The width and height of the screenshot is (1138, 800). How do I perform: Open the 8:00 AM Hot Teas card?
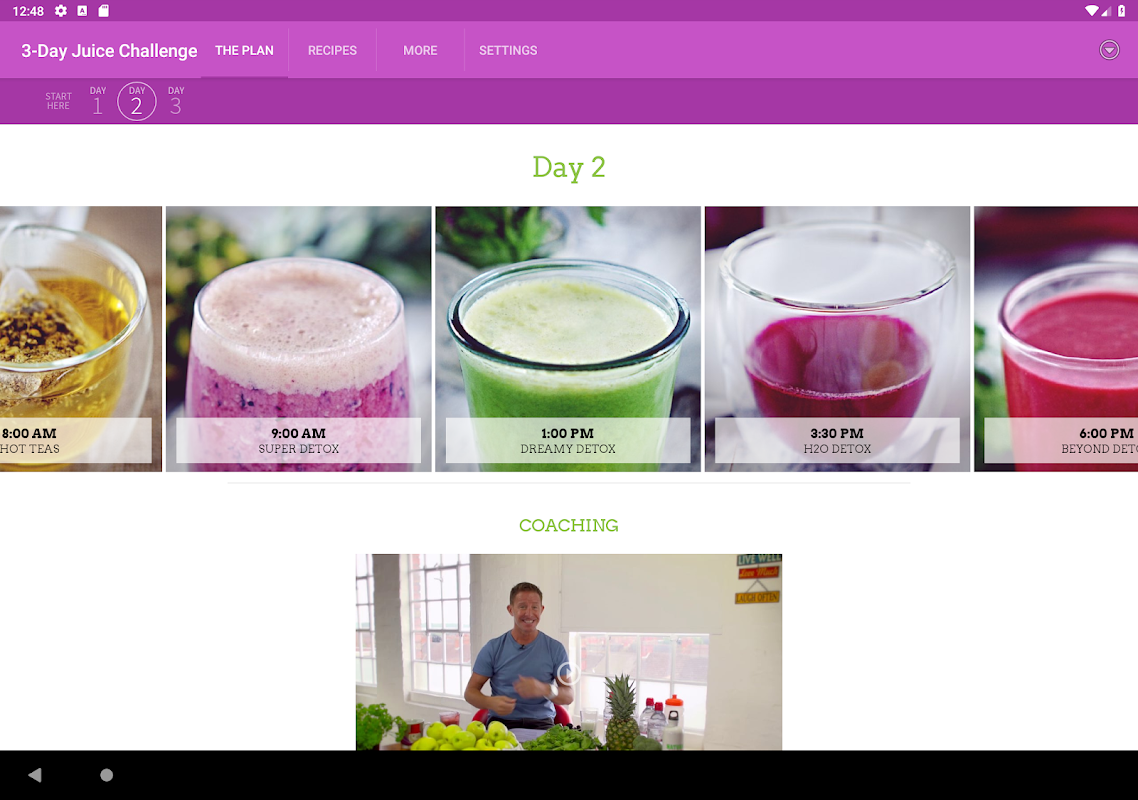click(81, 339)
